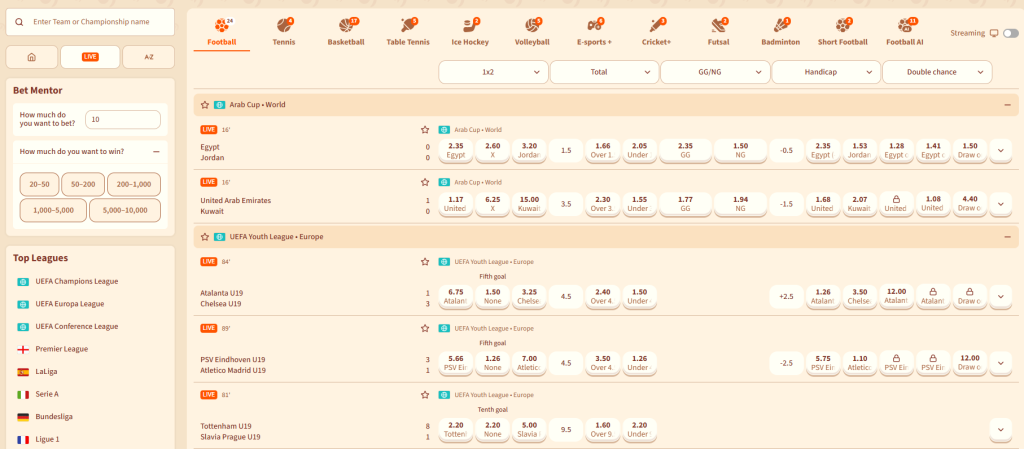Select GG at 1.77 for UAE vs Kuwait
1024x449 pixels.
coord(685,204)
